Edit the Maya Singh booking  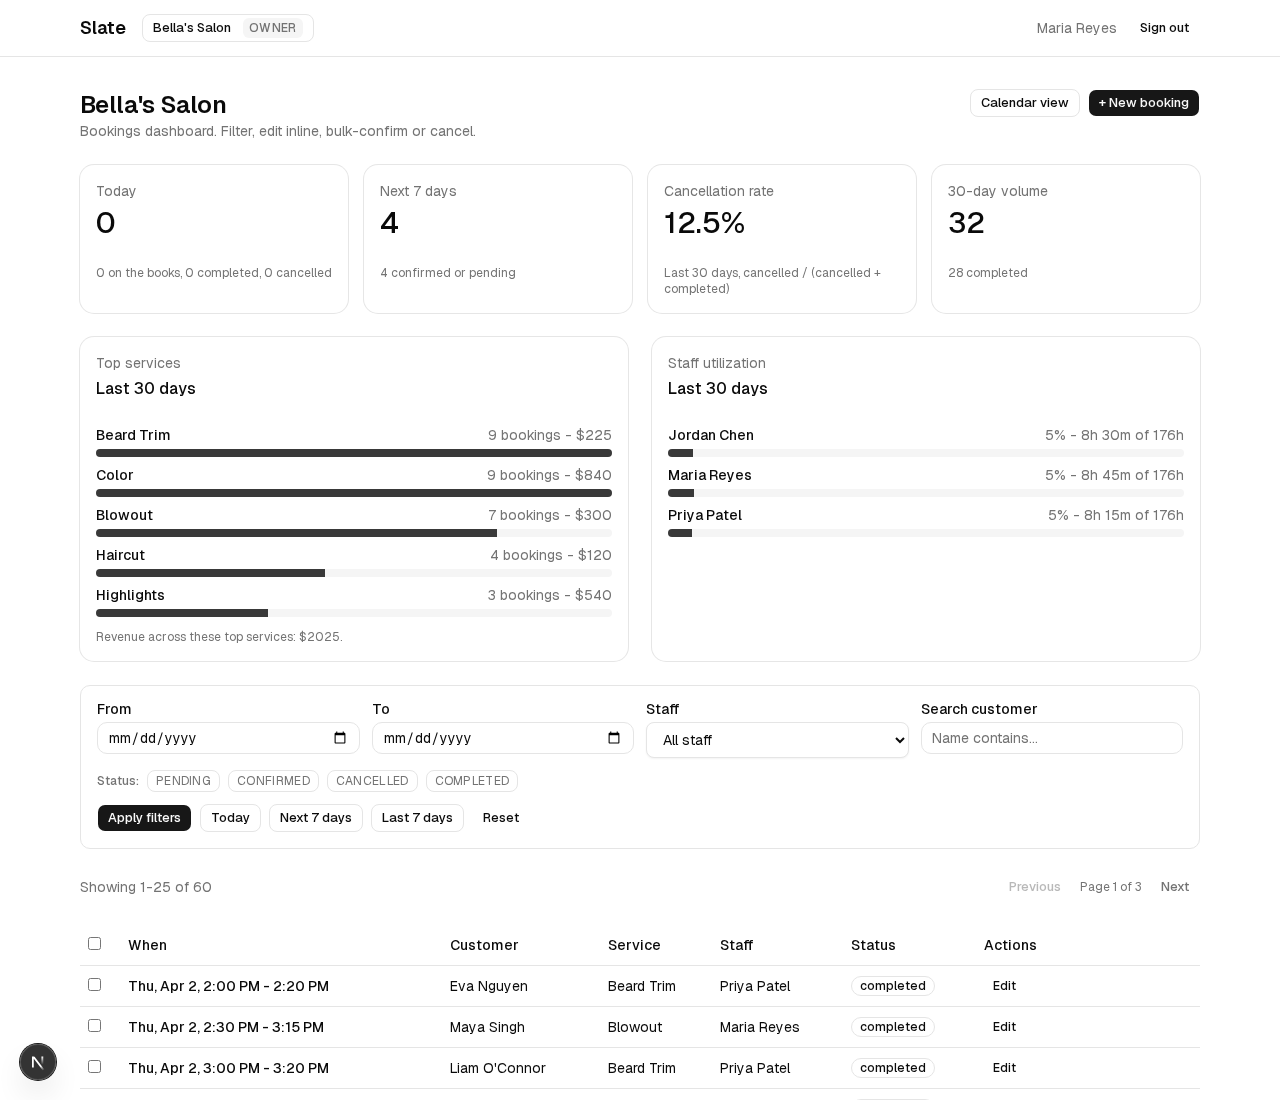point(1004,1027)
